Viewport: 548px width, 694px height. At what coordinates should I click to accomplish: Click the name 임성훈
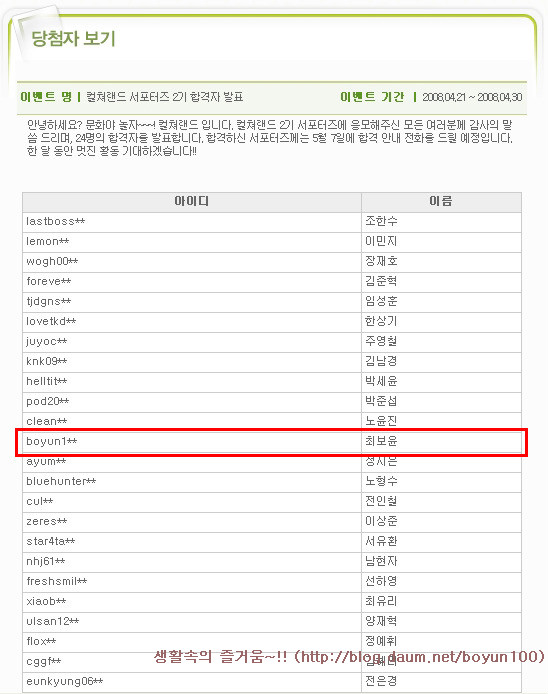(x=381, y=301)
